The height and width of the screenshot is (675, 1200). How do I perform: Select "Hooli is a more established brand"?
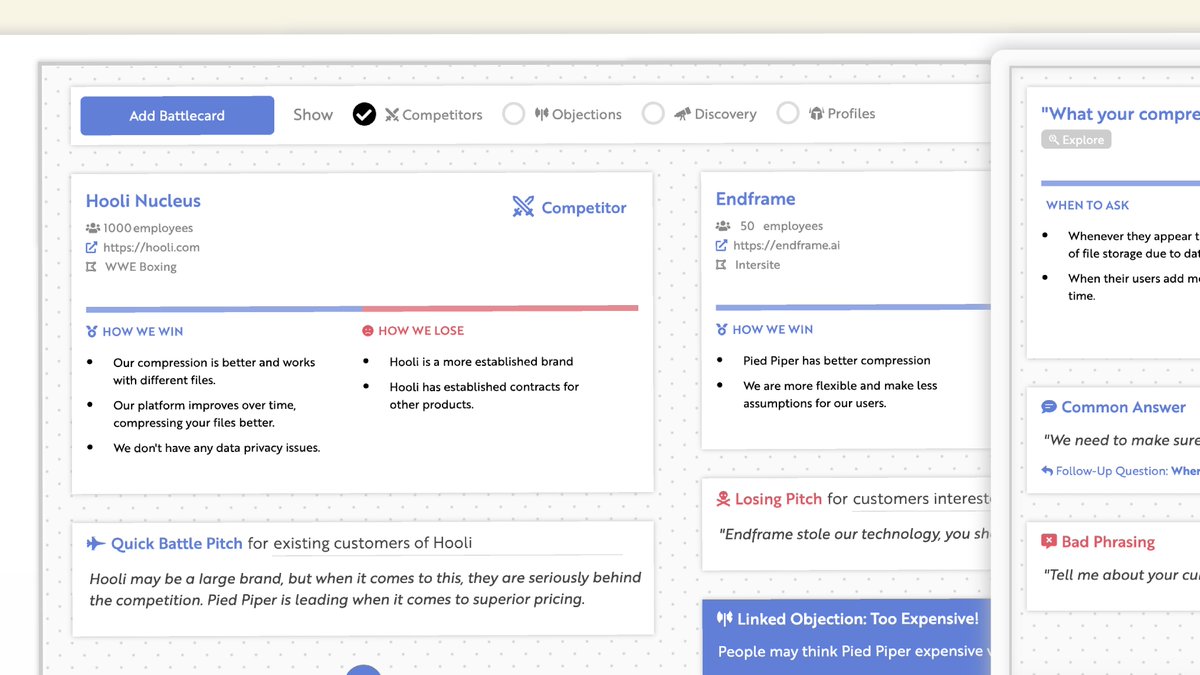[481, 362]
